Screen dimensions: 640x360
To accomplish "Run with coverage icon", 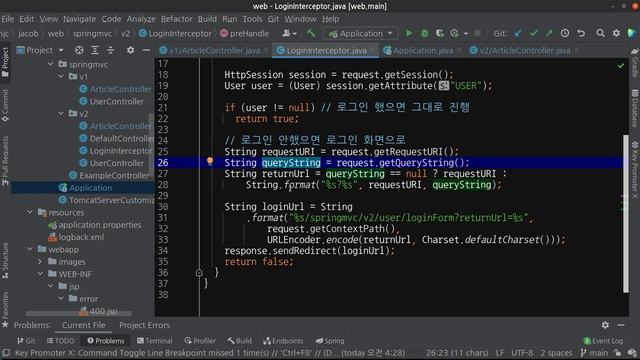I will 440,33.
